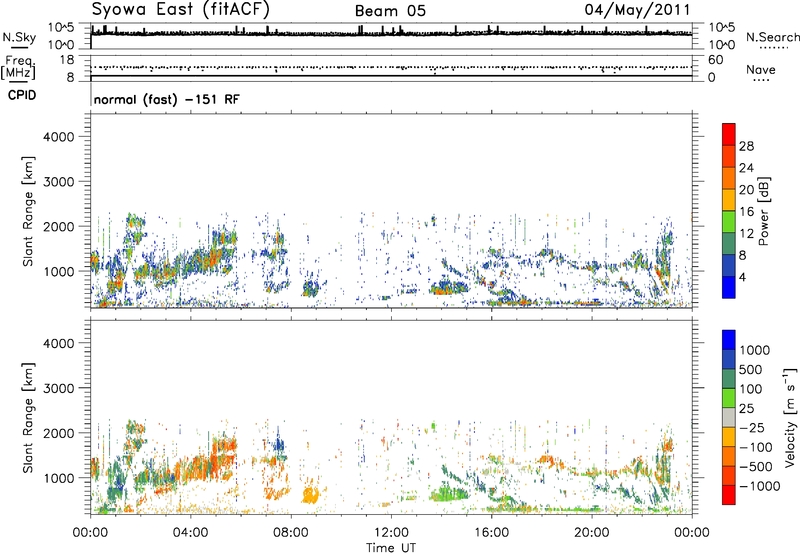Screen dimensions: 800x554
Task: Click the '100' label on velocity colorbar
Action: click(x=751, y=389)
